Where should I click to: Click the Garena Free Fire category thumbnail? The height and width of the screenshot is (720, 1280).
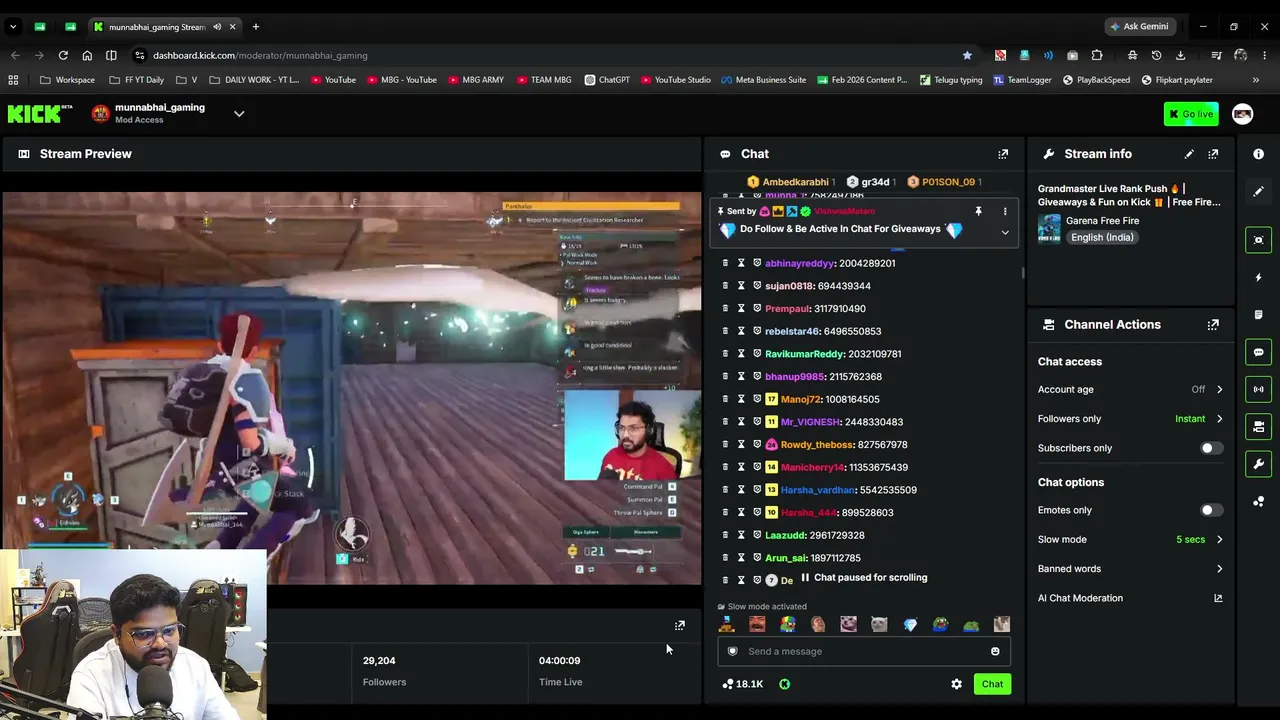1049,228
